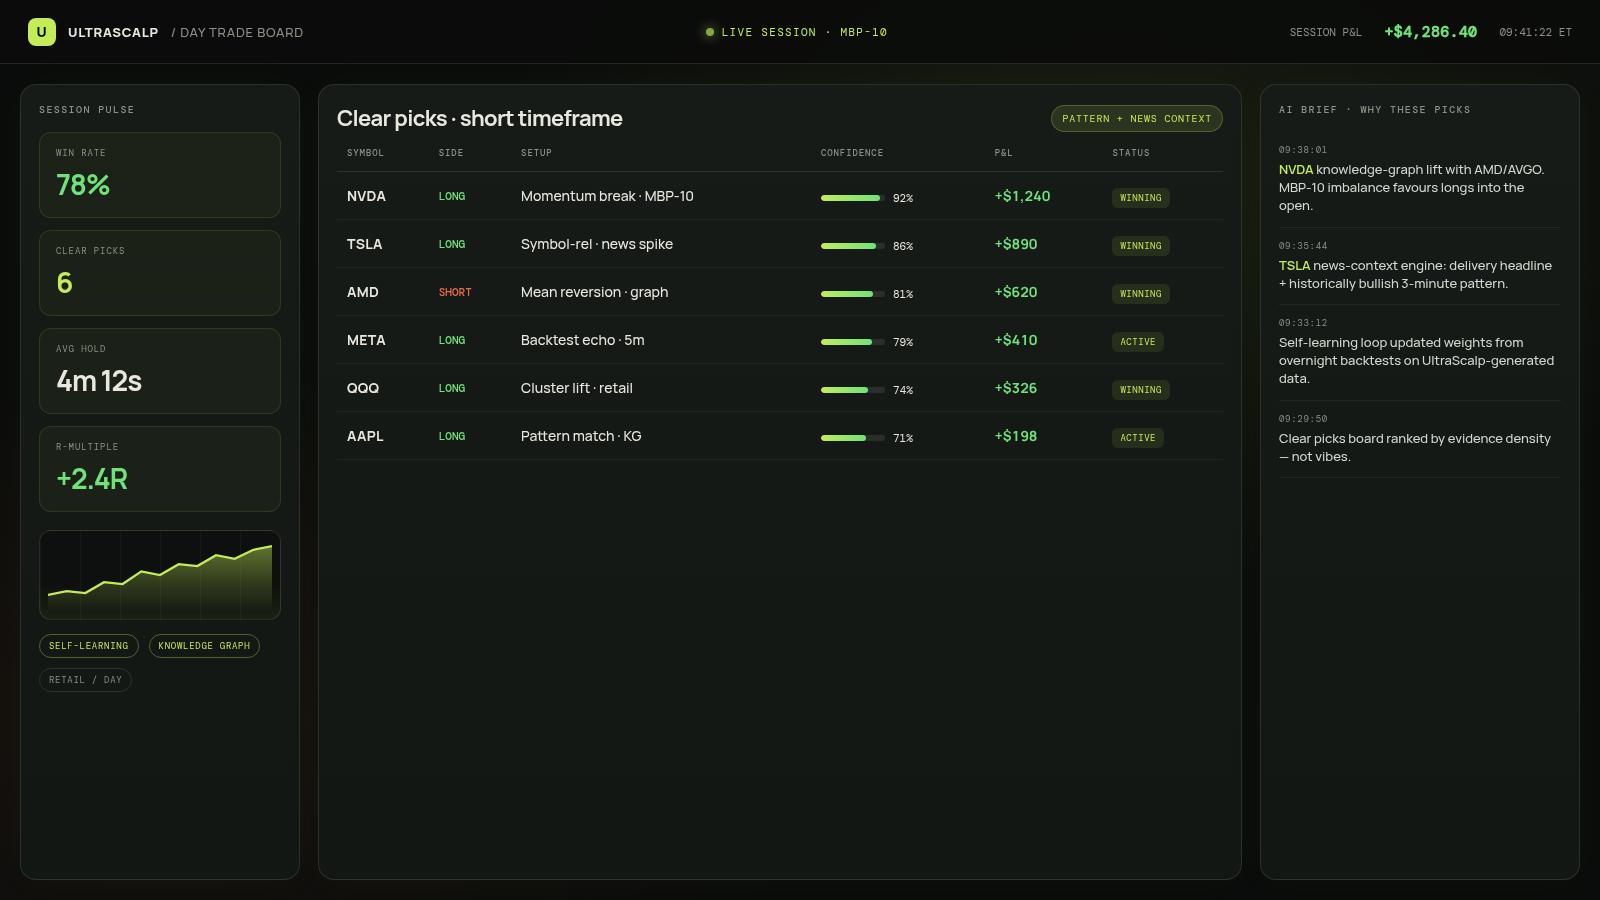Sort by the P&L column header
1600x900 pixels.
pyautogui.click(x=1003, y=153)
